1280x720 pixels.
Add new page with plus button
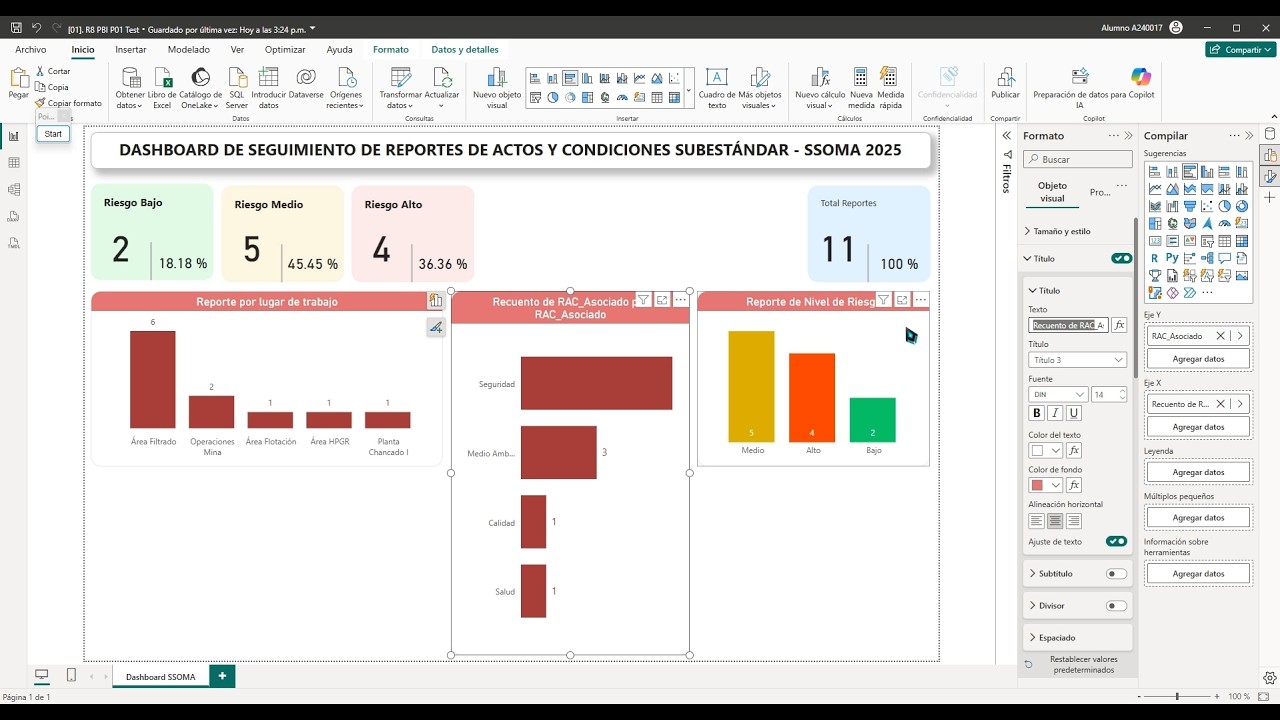(222, 676)
